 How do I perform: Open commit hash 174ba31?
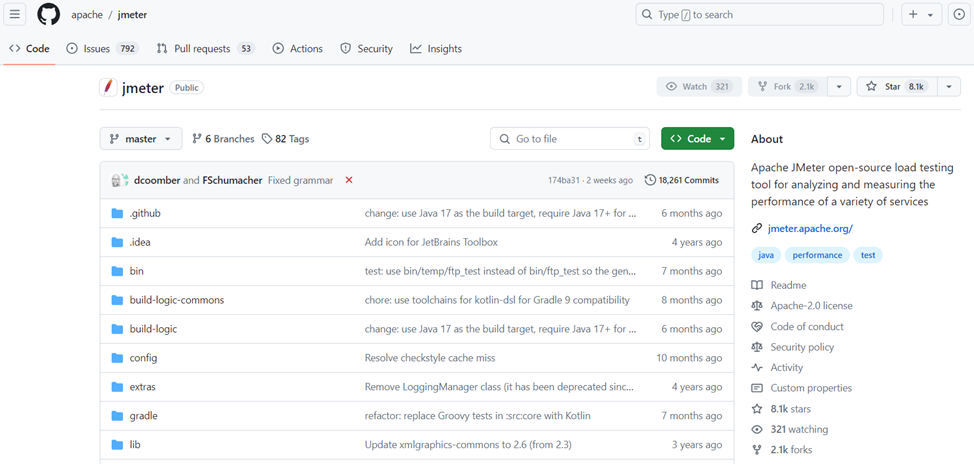(563, 180)
